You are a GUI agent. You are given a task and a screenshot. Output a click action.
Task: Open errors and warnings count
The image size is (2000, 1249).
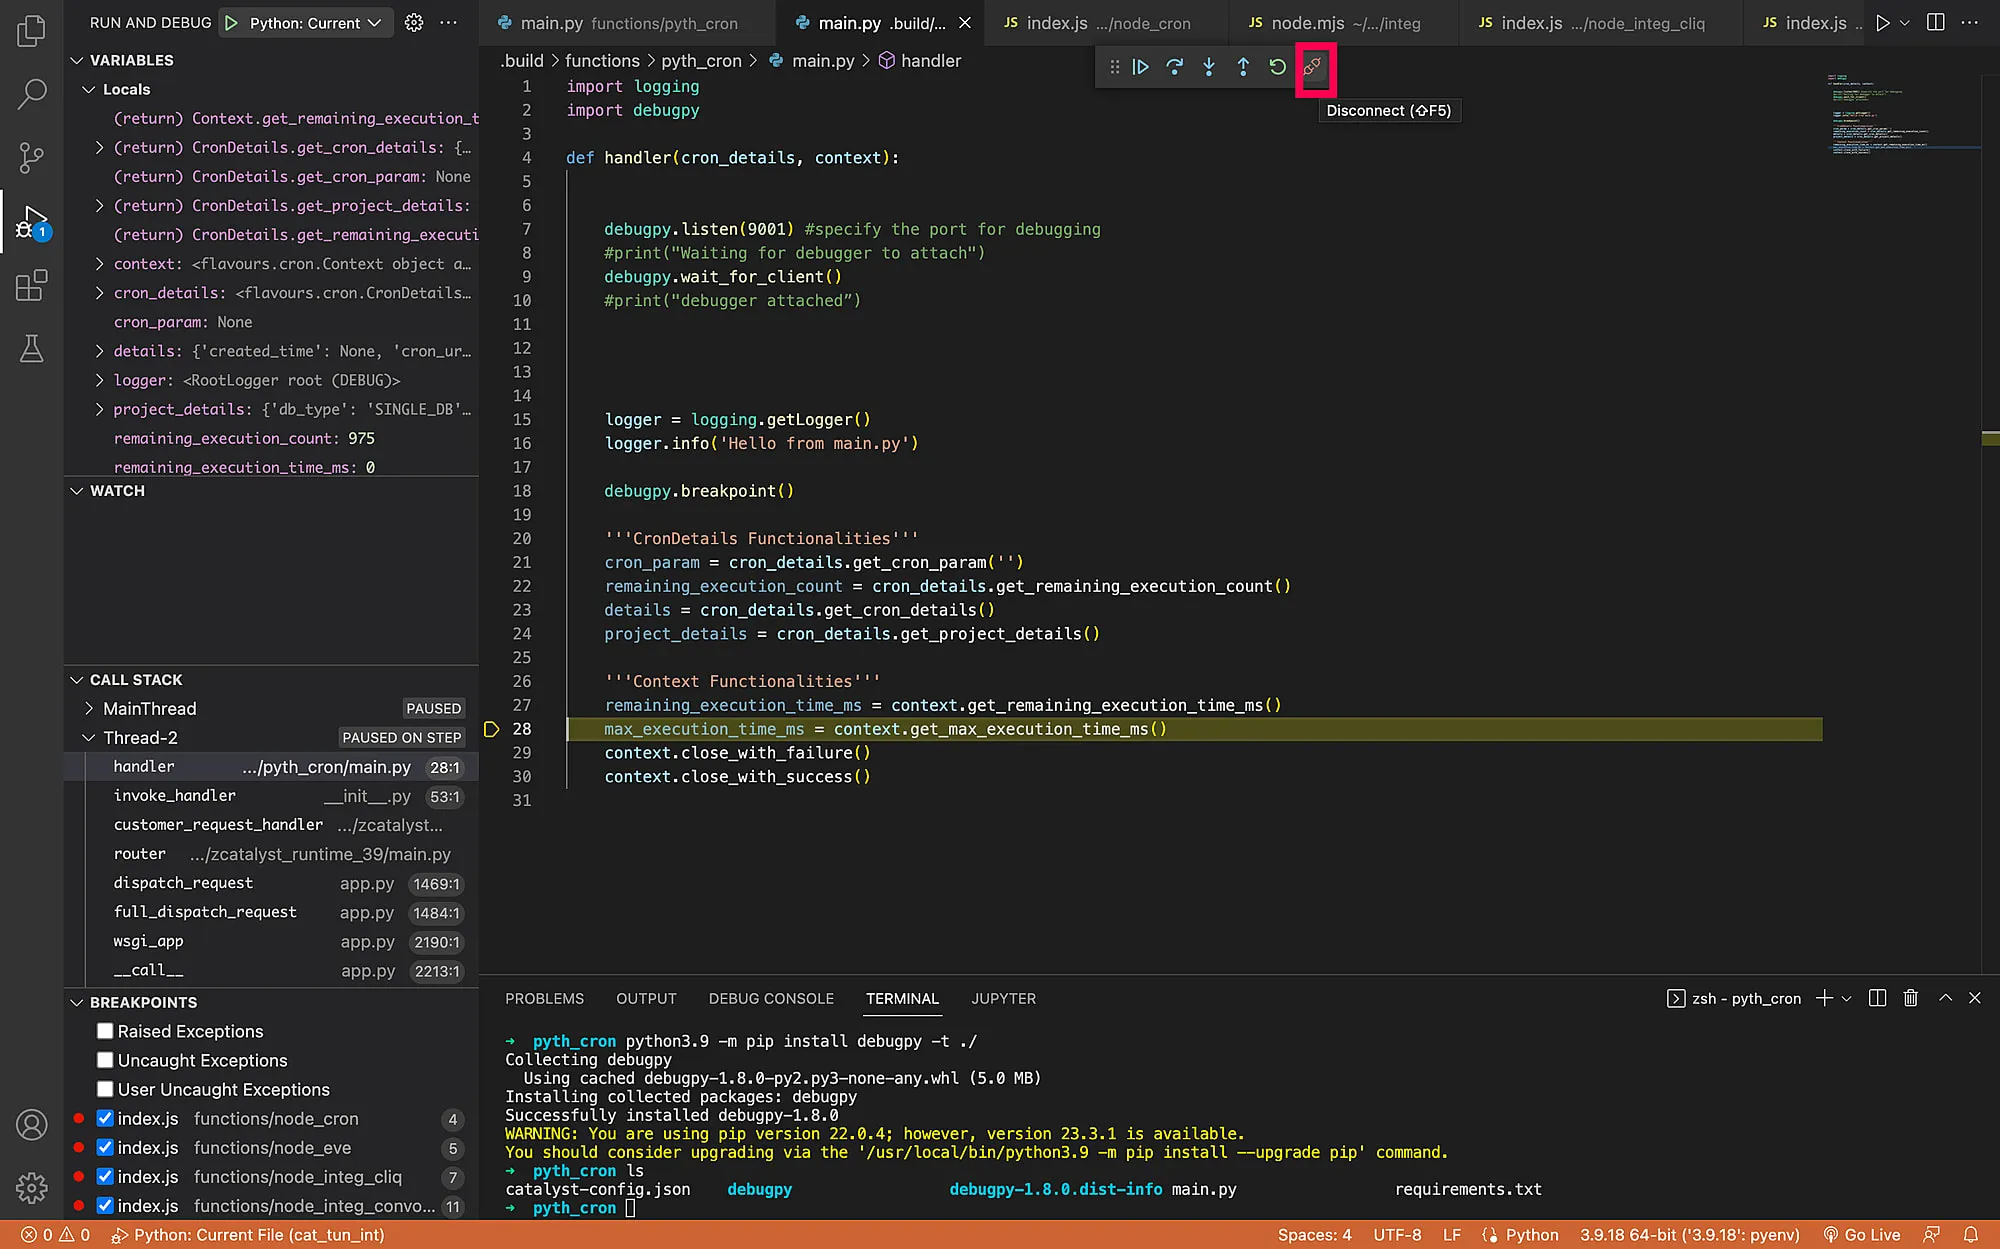pyautogui.click(x=56, y=1235)
